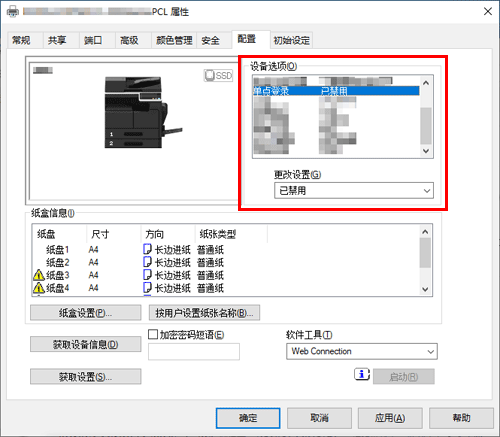500x437 pixels.
Task: Click the 方向 column header
Action: 168,234
